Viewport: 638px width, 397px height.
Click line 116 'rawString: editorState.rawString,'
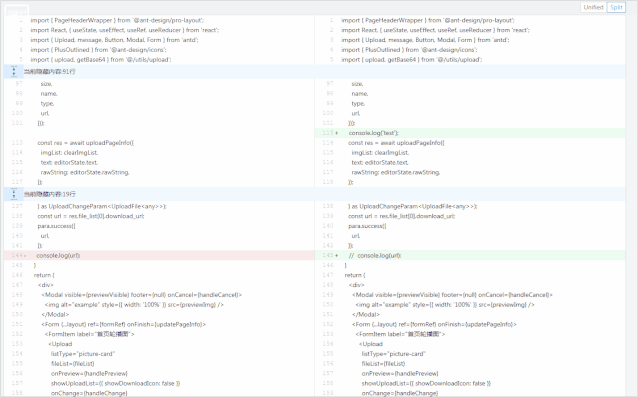85,172
